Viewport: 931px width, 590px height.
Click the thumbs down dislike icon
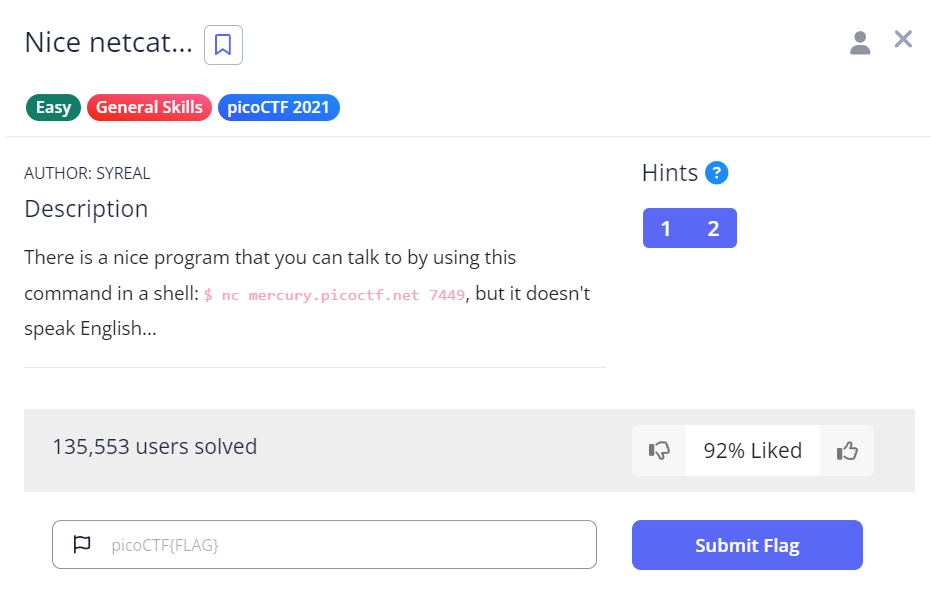659,451
